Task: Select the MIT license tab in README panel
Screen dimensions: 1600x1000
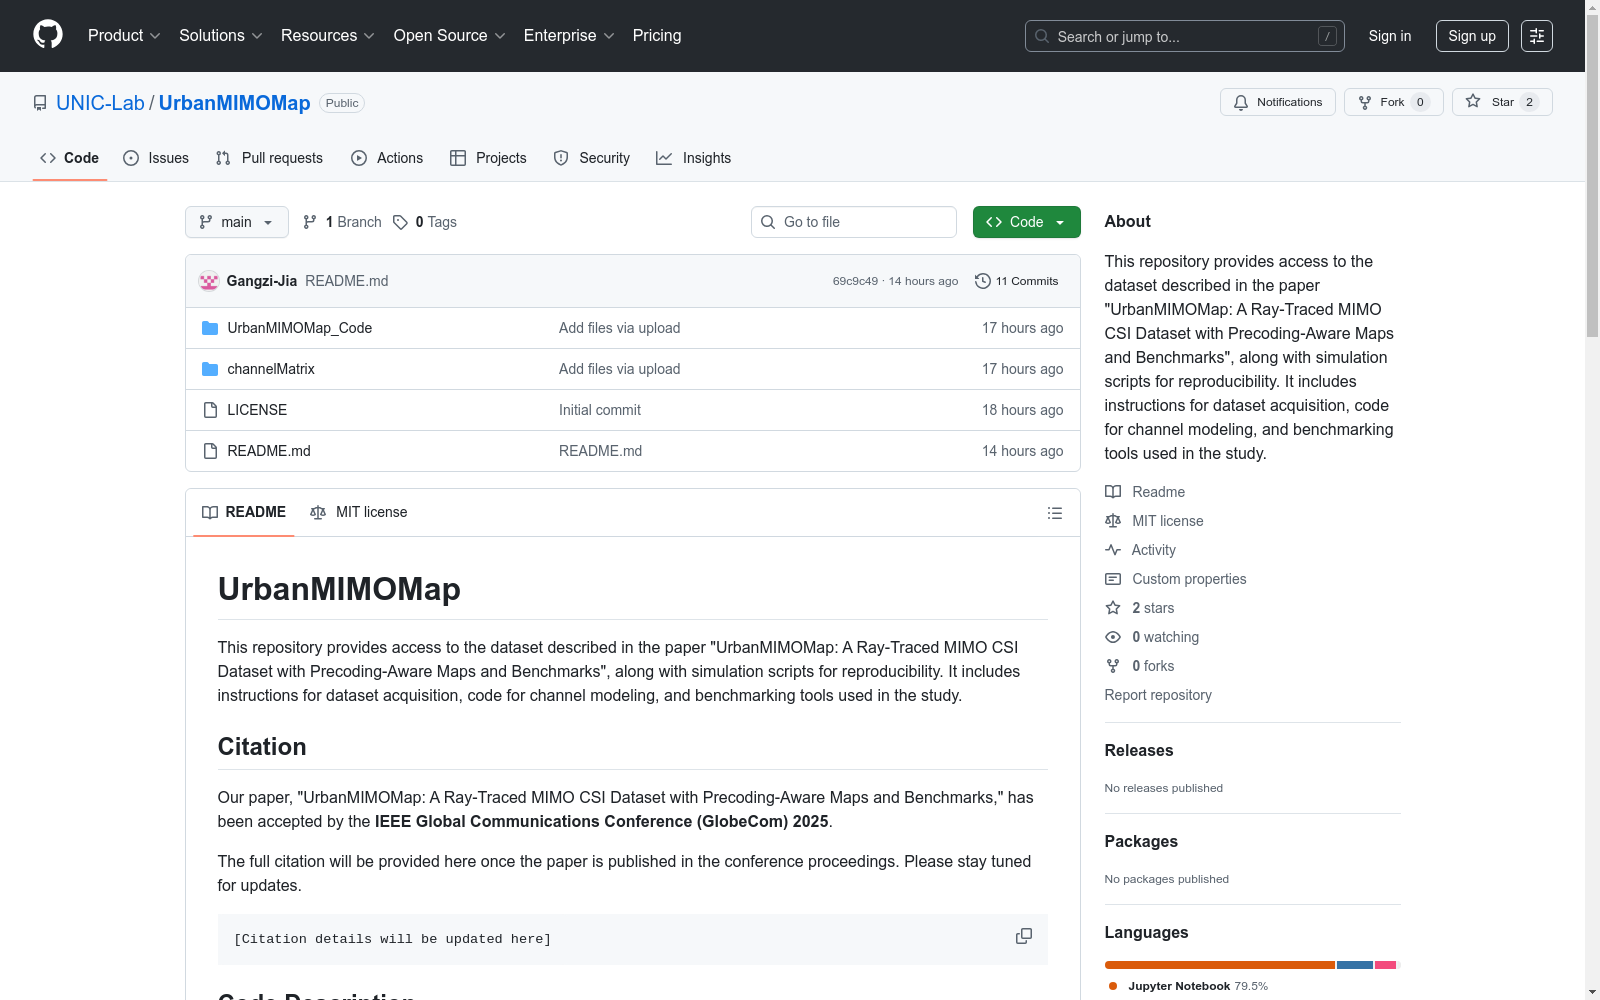Action: point(359,512)
